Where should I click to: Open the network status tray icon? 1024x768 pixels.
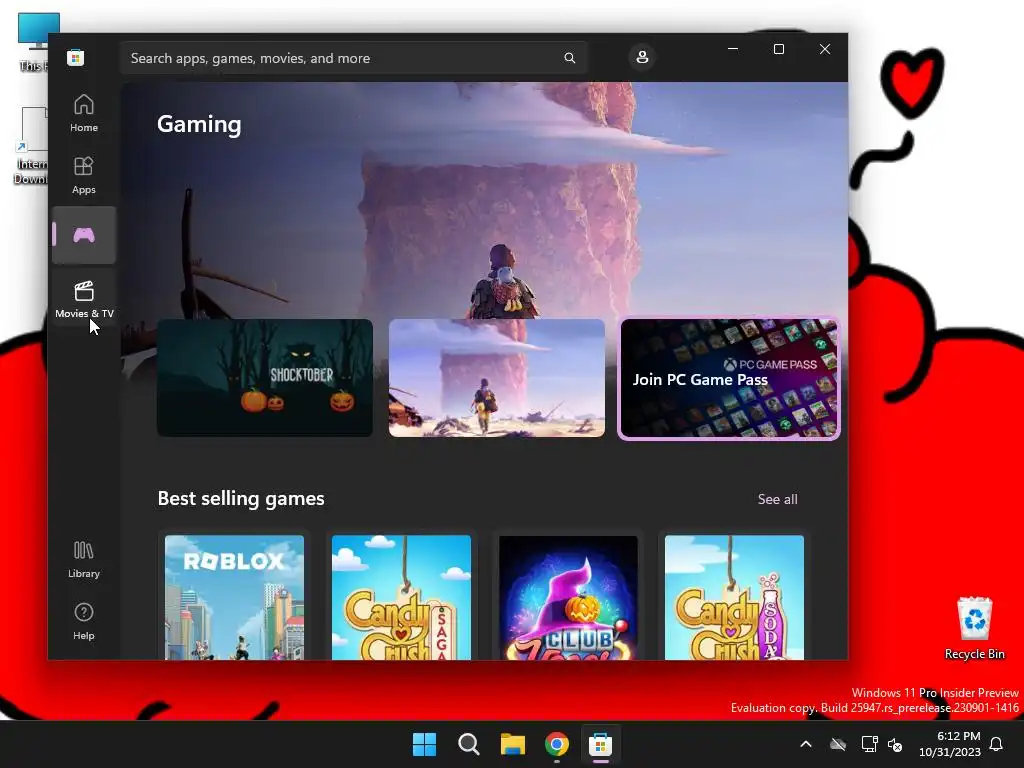coord(869,744)
